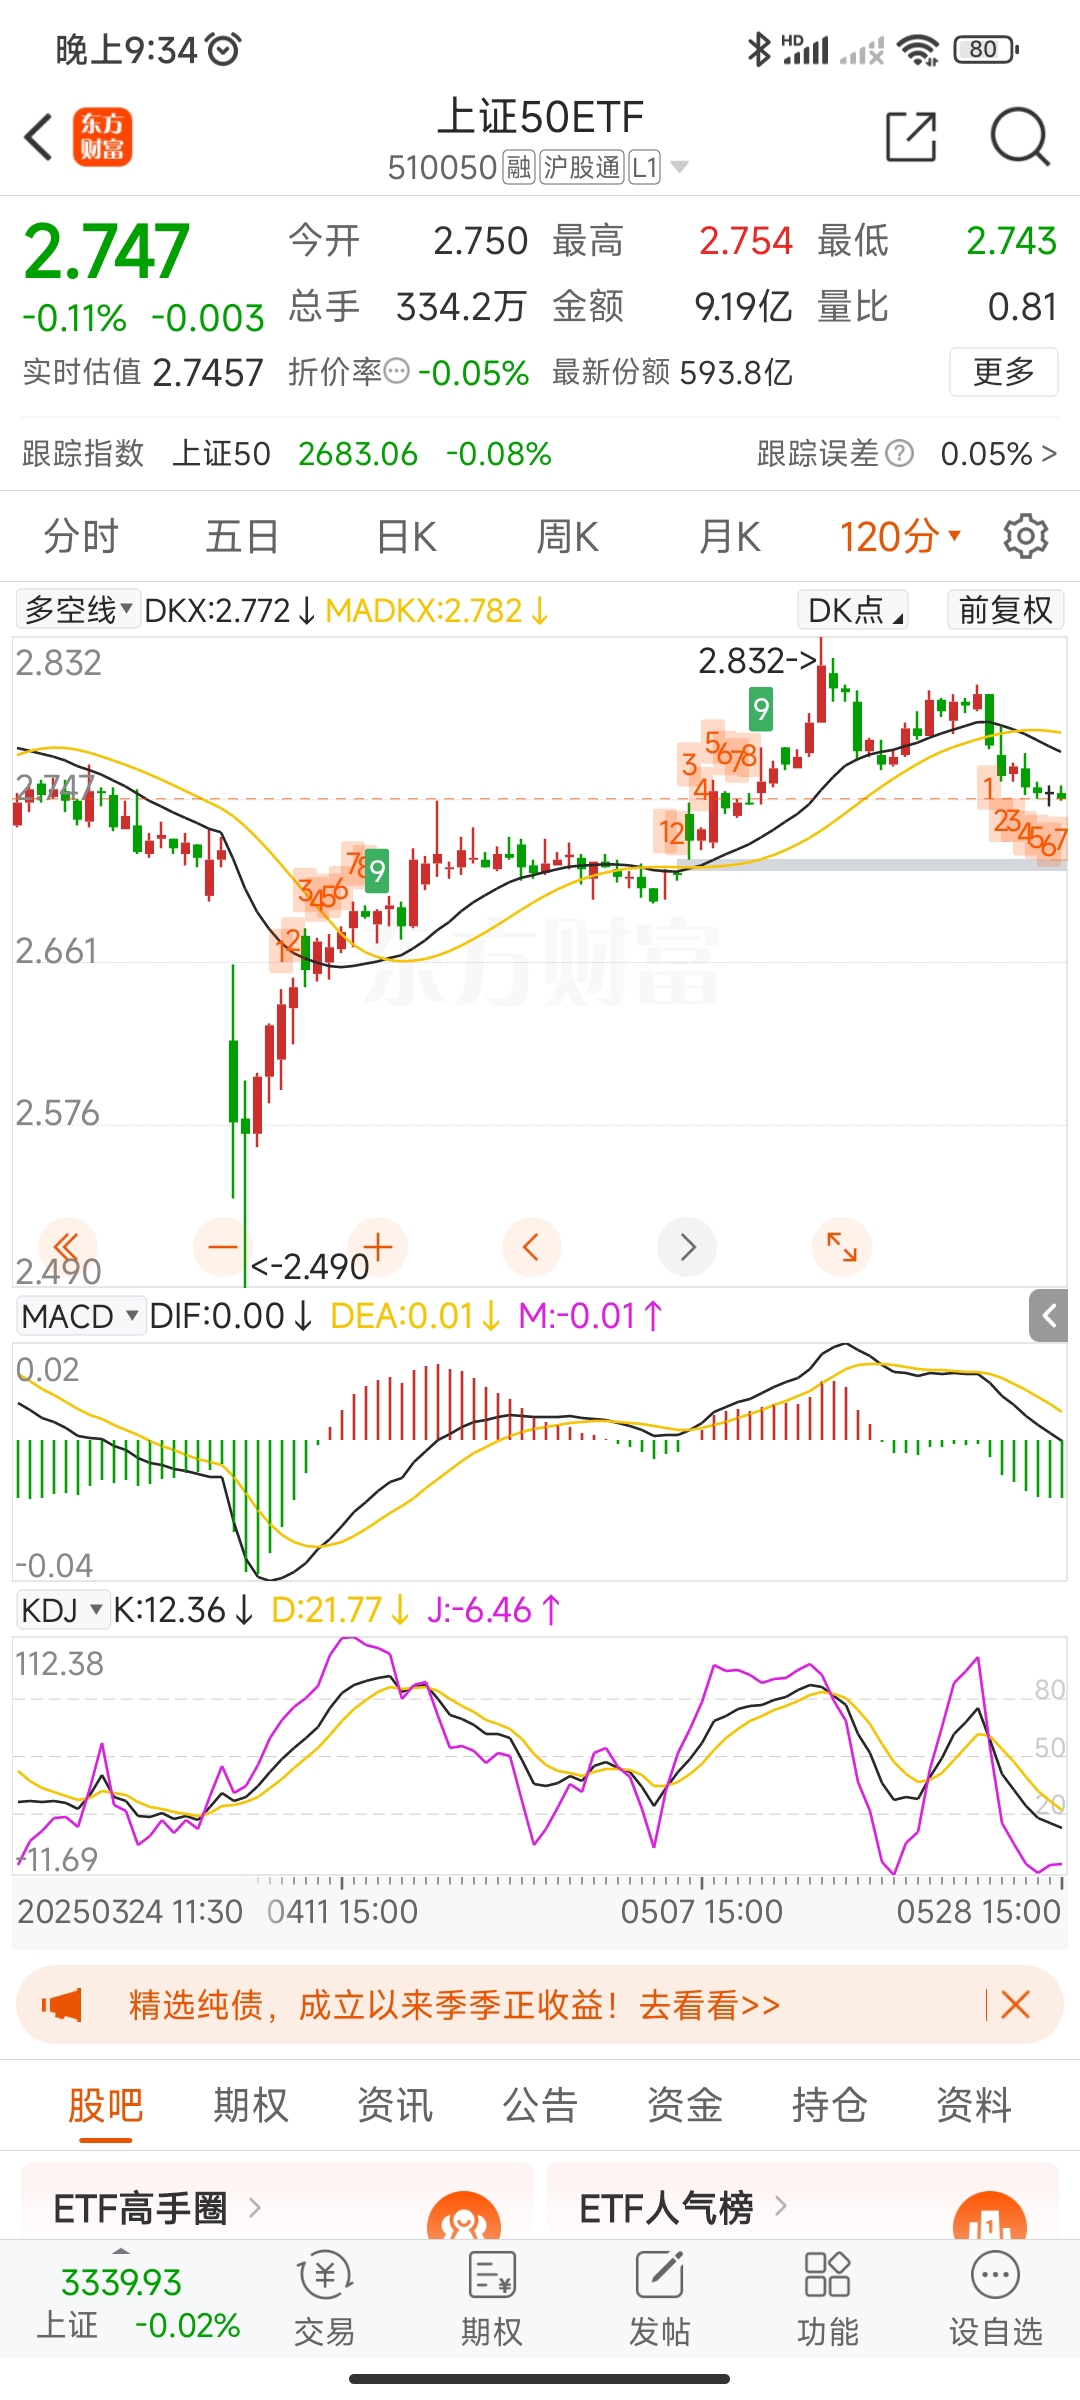Viewport: 1080px width, 2400px height.
Task: Expand chart to fullscreen icon
Action: 842,1247
